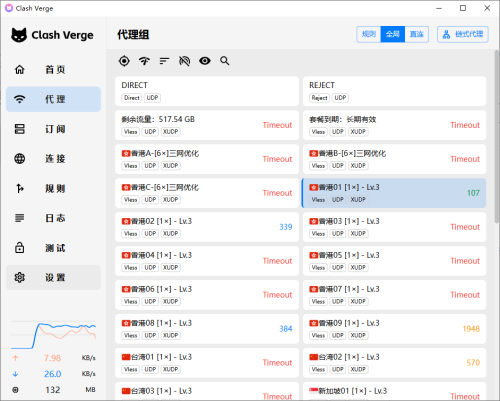500x401 pixels.
Task: Click the lock icon beside 测试
Action: pos(20,248)
